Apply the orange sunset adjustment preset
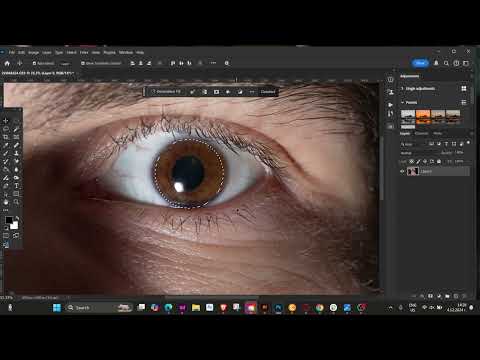This screenshot has width=480, height=360. point(423,117)
